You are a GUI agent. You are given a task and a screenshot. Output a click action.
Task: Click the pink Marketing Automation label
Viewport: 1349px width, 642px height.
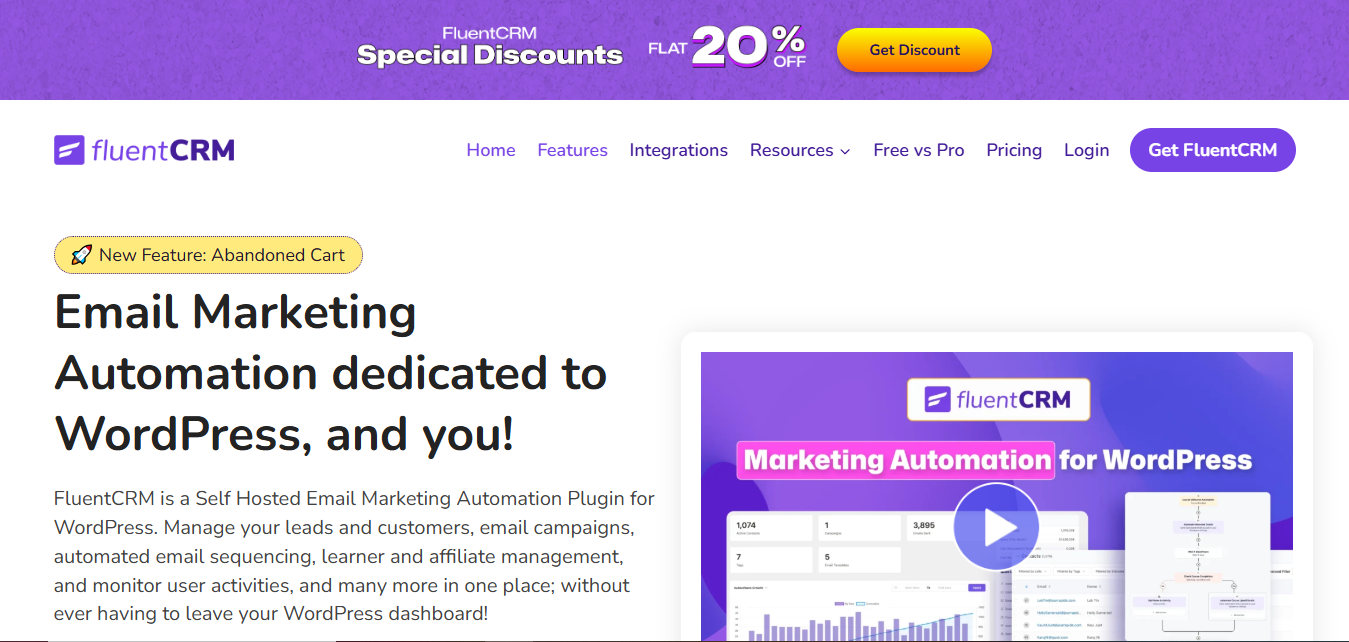click(896, 460)
